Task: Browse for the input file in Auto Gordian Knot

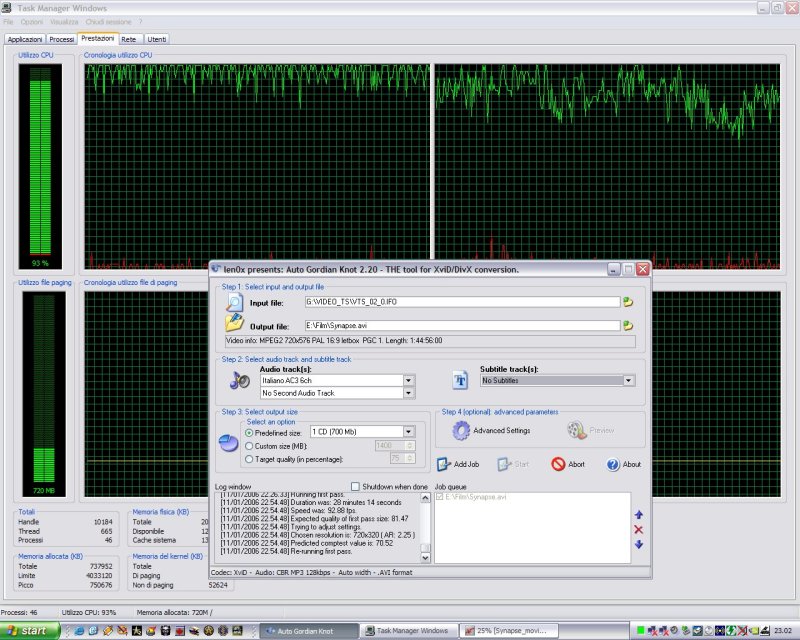Action: point(628,302)
